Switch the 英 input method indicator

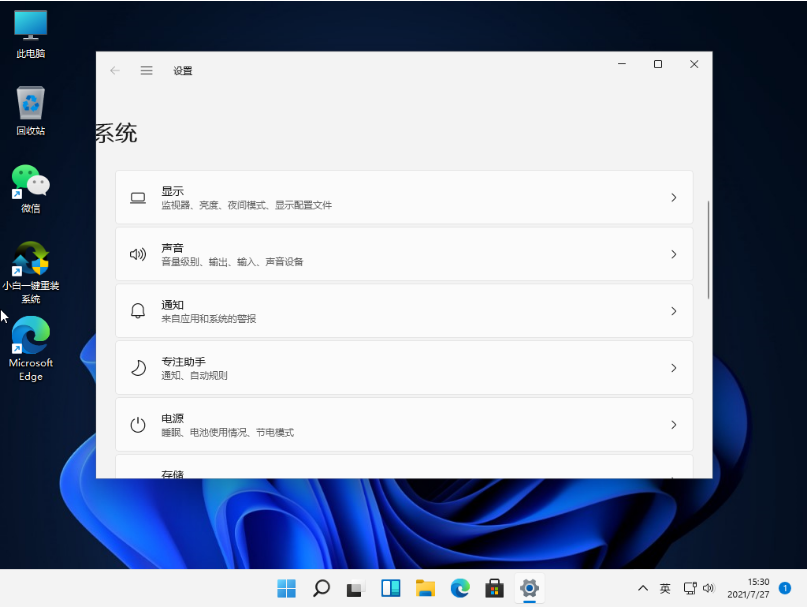pyautogui.click(x=665, y=588)
